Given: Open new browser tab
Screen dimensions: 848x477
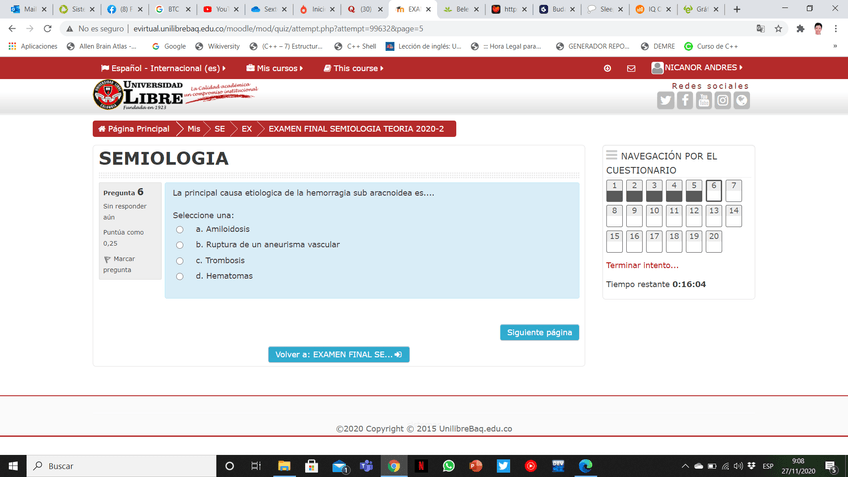Looking at the screenshot, I should [737, 9].
